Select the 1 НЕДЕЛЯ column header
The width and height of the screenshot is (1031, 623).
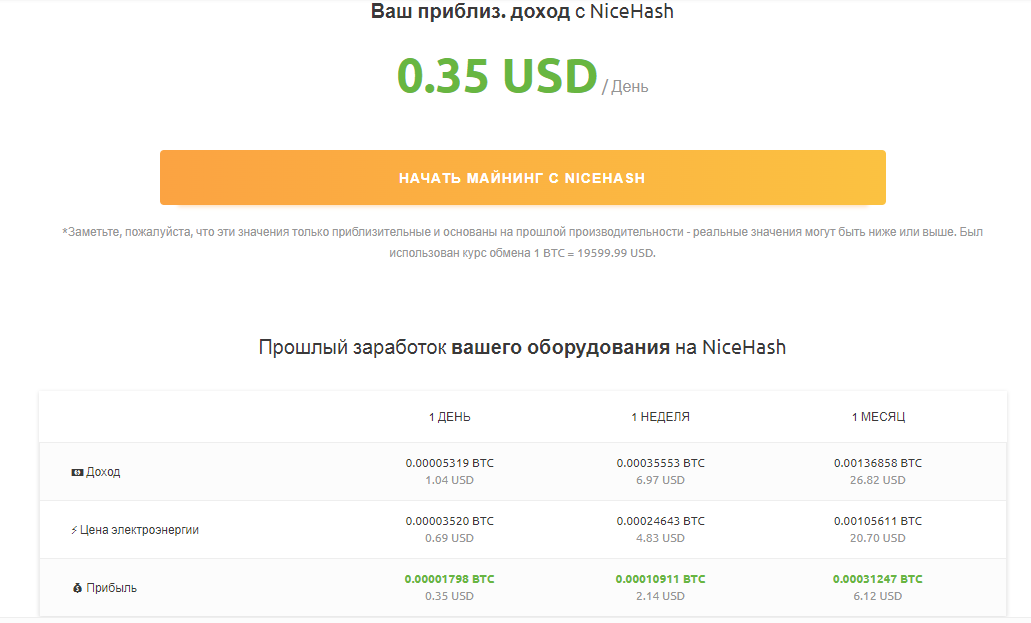pos(660,417)
